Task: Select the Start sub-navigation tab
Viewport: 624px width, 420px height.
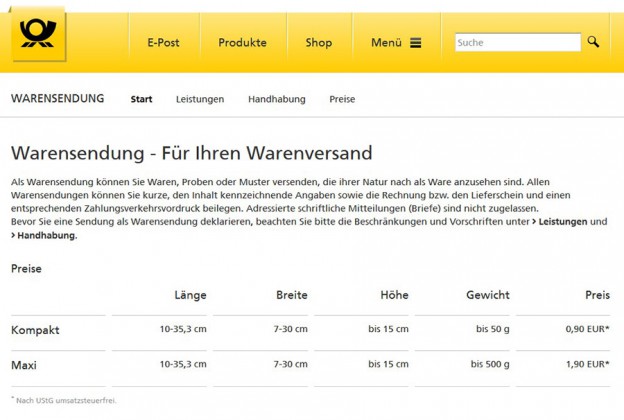Action: (141, 99)
